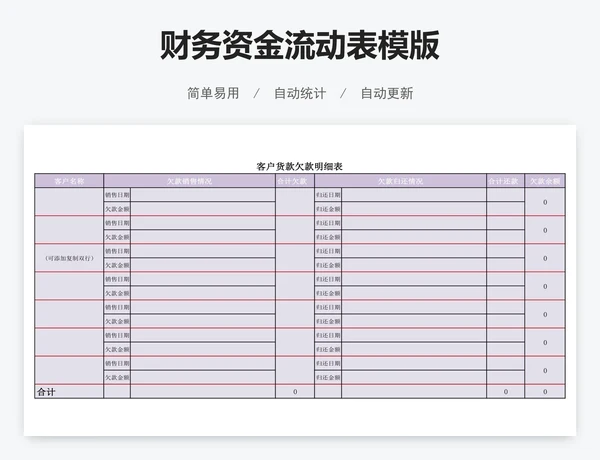Viewport: 600px width, 460px height.
Task: Select the 欠款余额 column header
Action: click(x=545, y=181)
